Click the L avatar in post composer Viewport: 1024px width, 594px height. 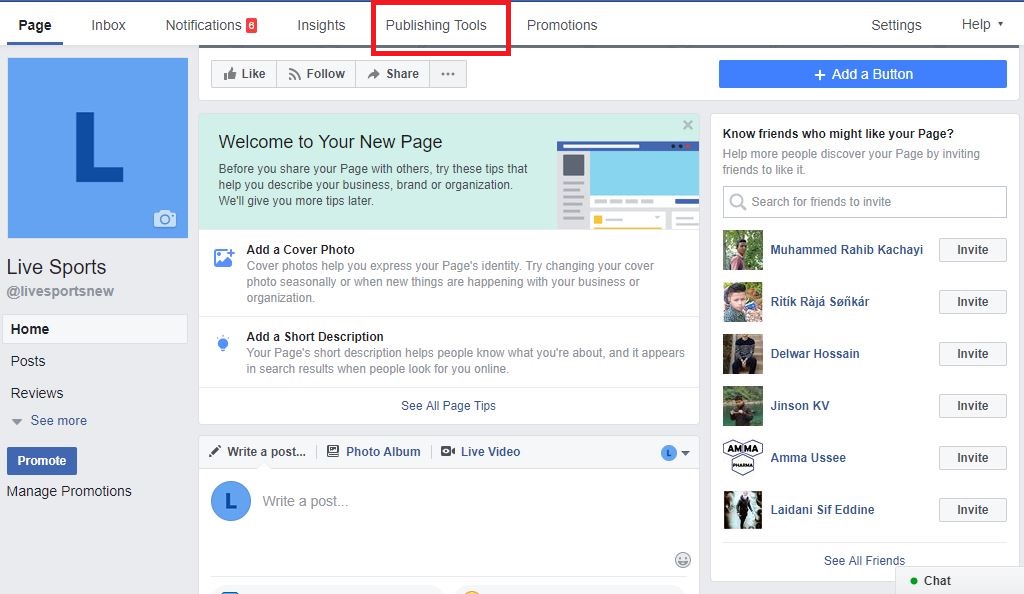click(x=231, y=501)
